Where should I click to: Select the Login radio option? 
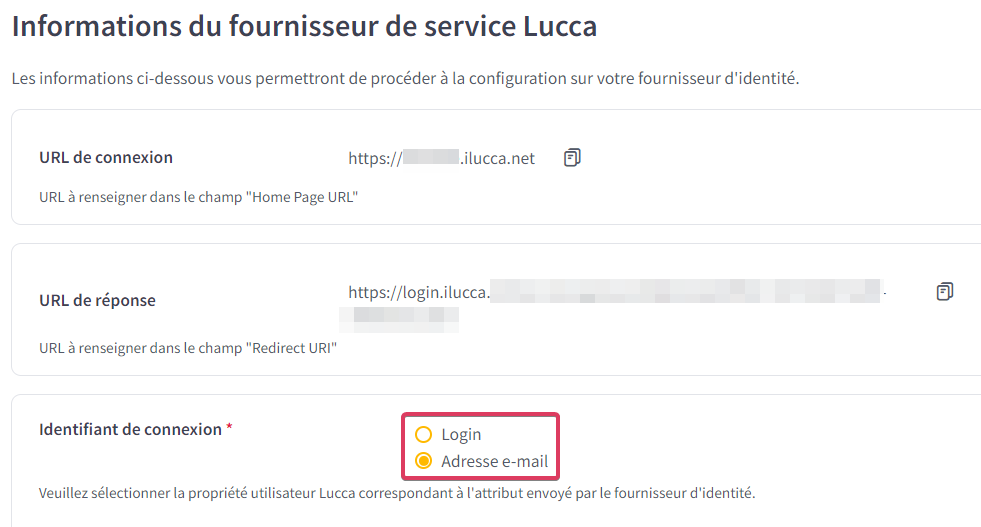point(424,434)
